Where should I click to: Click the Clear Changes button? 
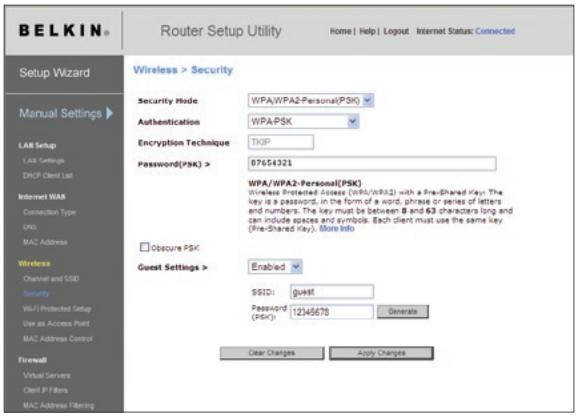tap(272, 353)
